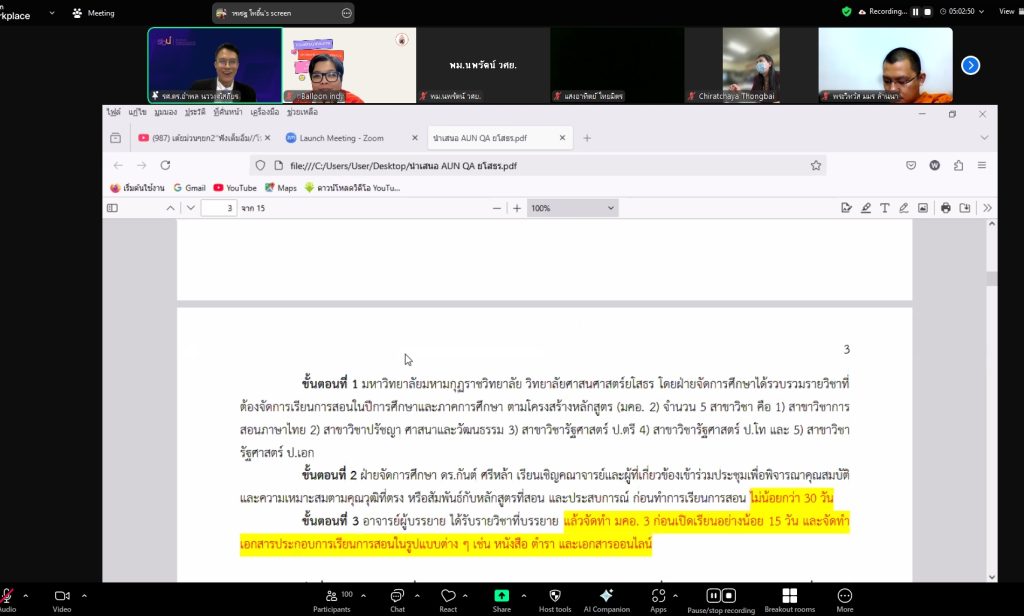Save the PDF with download icon
Screen dimensions: 1024x616
(x=965, y=208)
